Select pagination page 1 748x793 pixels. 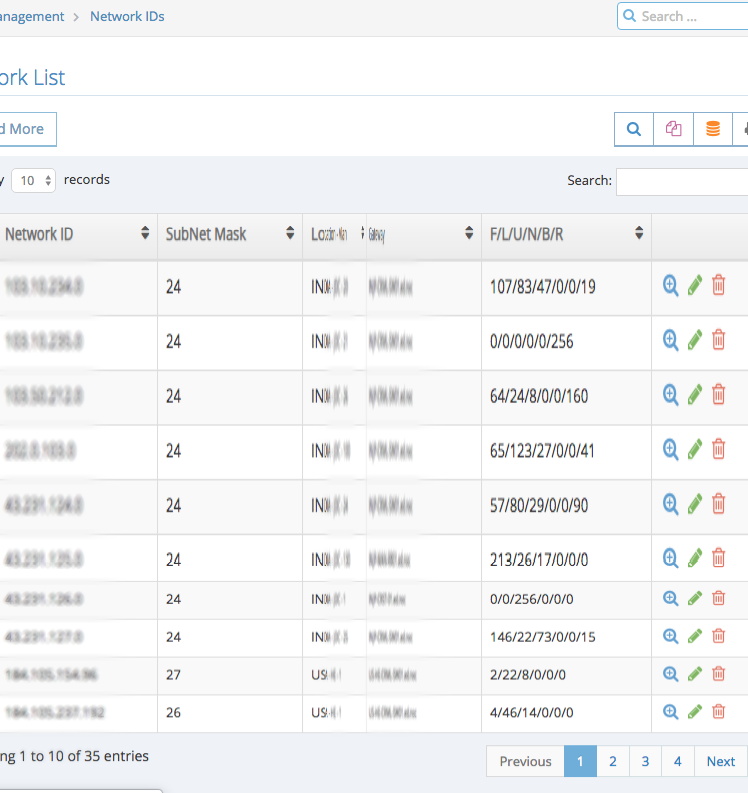pyautogui.click(x=580, y=761)
